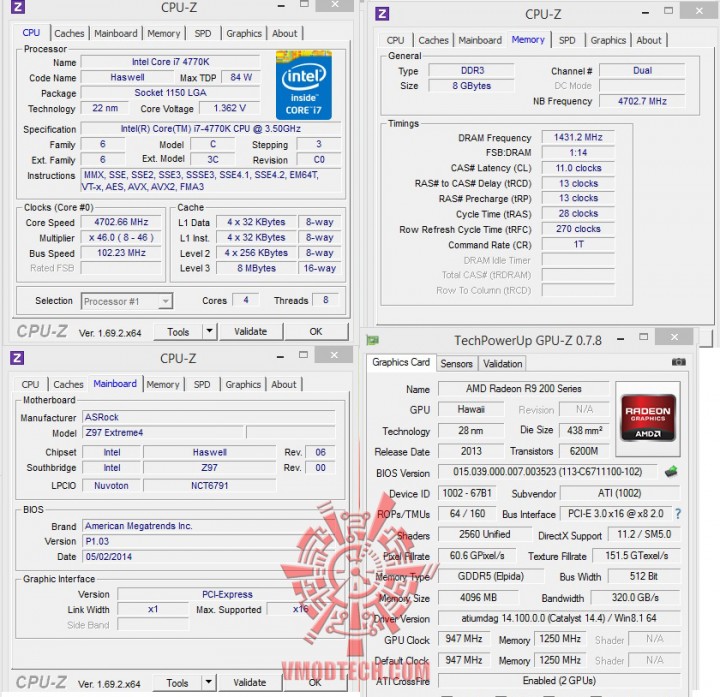Screen dimensions: 720x697
Task: Click the NB Frequency 4702.7 MHz value
Action: tap(642, 101)
